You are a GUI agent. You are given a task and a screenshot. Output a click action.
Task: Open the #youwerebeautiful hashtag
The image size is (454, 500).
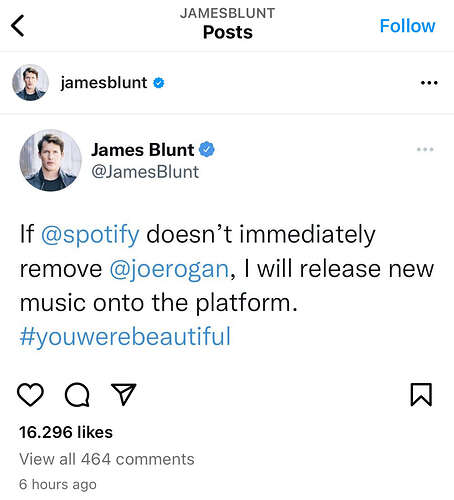(x=125, y=337)
